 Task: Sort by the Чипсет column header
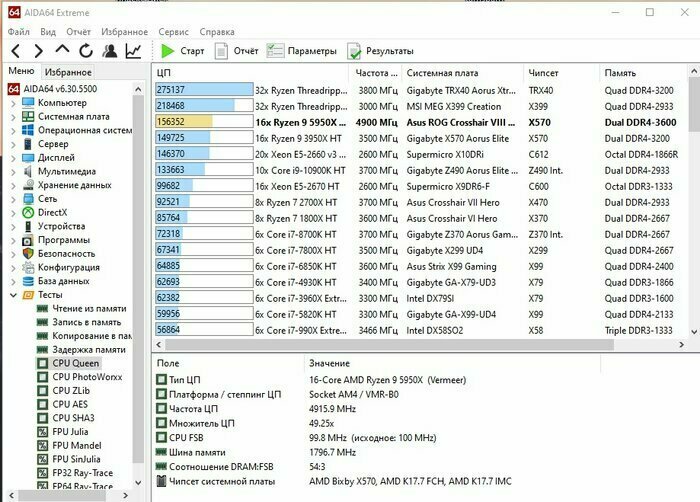(x=561, y=73)
